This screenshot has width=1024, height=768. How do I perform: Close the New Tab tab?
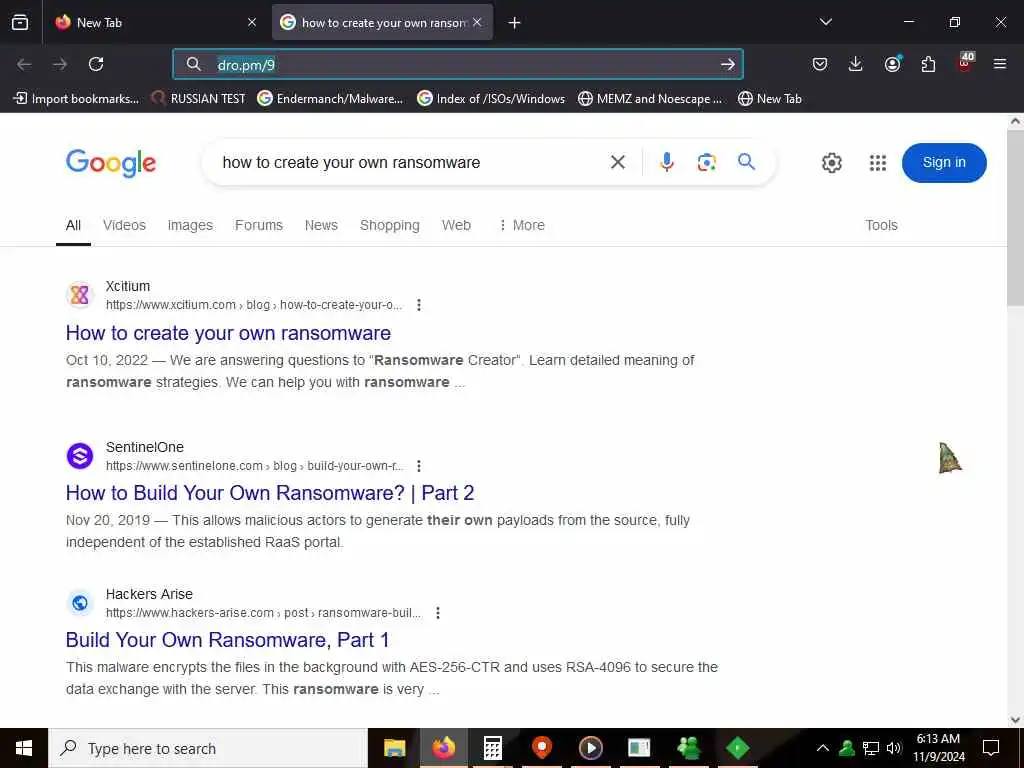click(252, 22)
